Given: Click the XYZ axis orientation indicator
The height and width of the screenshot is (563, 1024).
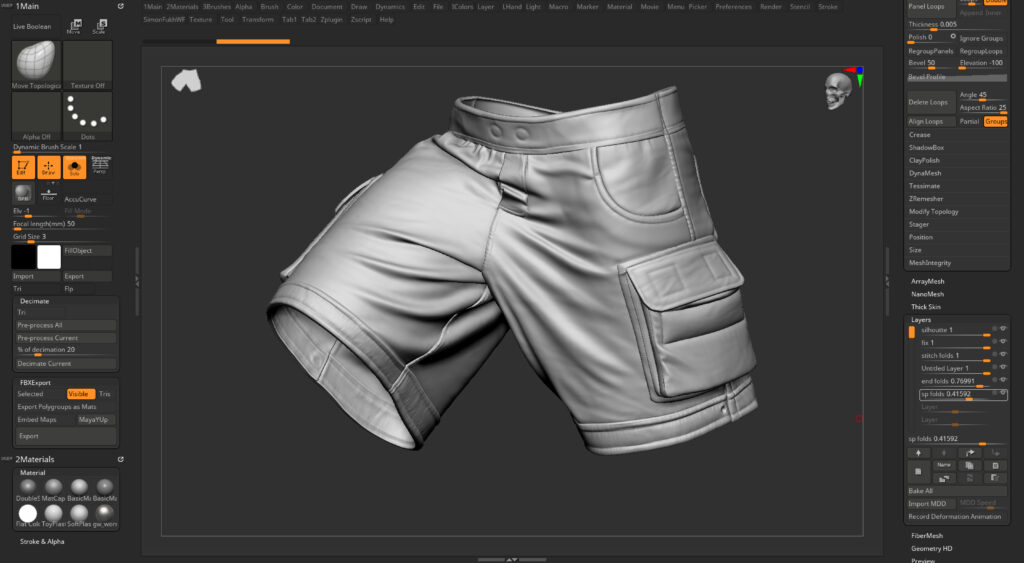Looking at the screenshot, I should (x=855, y=76).
